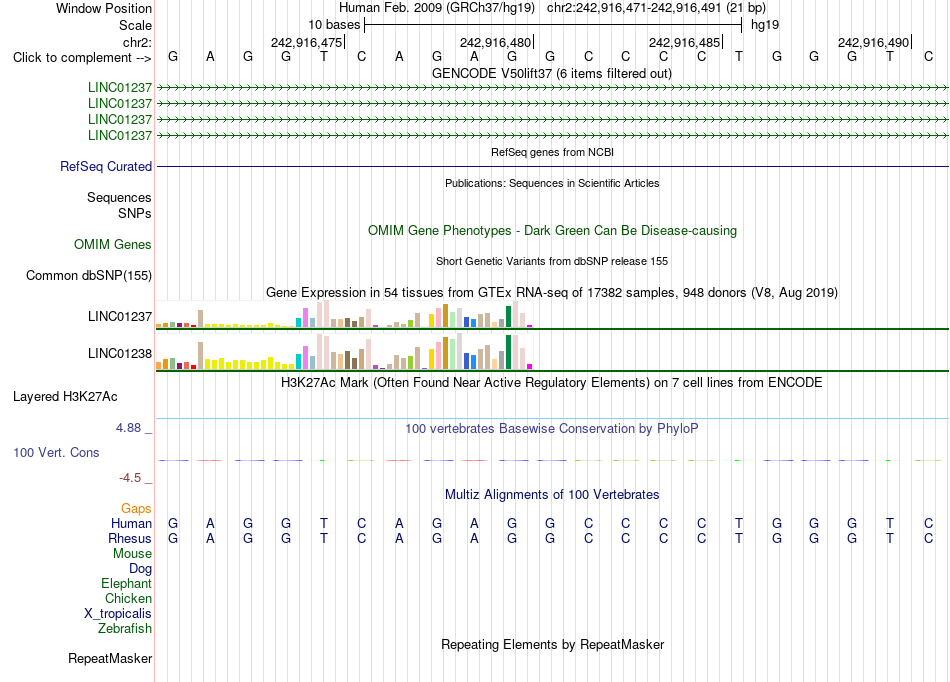Click the Dog alignment row label

pos(141,569)
